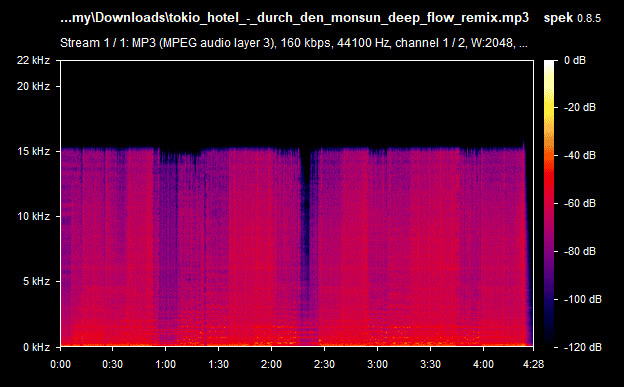Click the -60 dB legend label
Viewport: 624px width, 387px height.
[x=580, y=204]
